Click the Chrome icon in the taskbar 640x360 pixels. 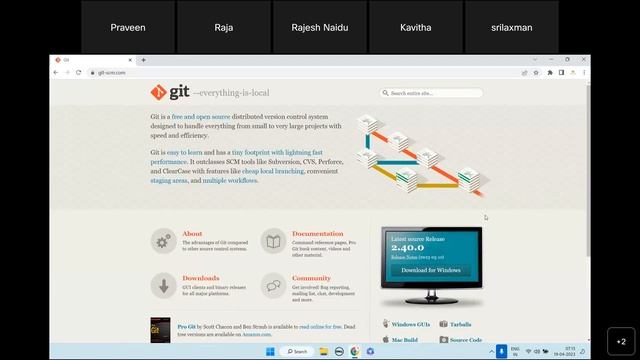tap(355, 351)
